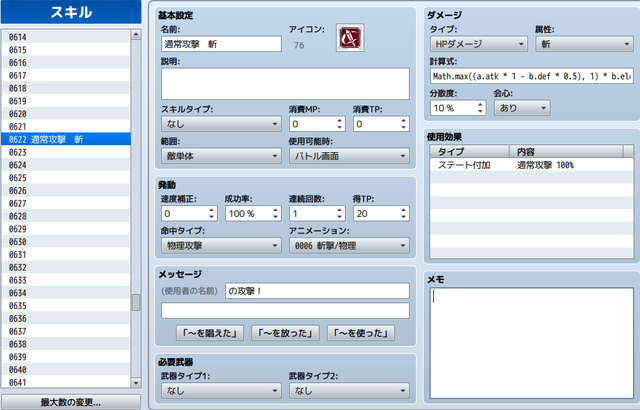Viewport: 640px width, 410px height.
Task: Select skill entry 0626
Action: [x=66, y=191]
